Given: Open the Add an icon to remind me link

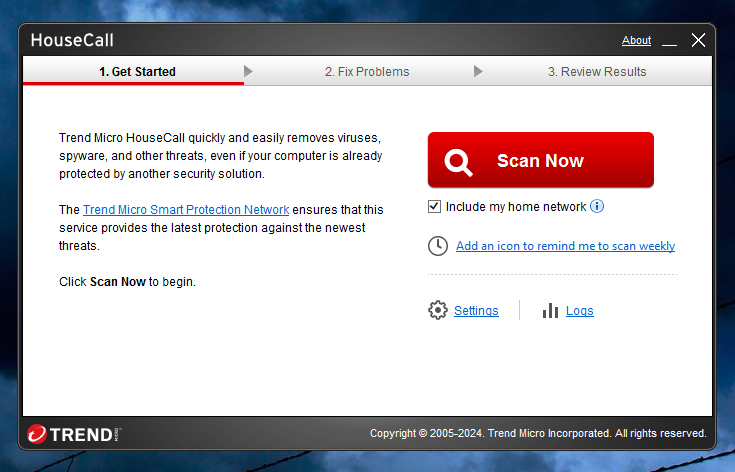Looking at the screenshot, I should (565, 246).
